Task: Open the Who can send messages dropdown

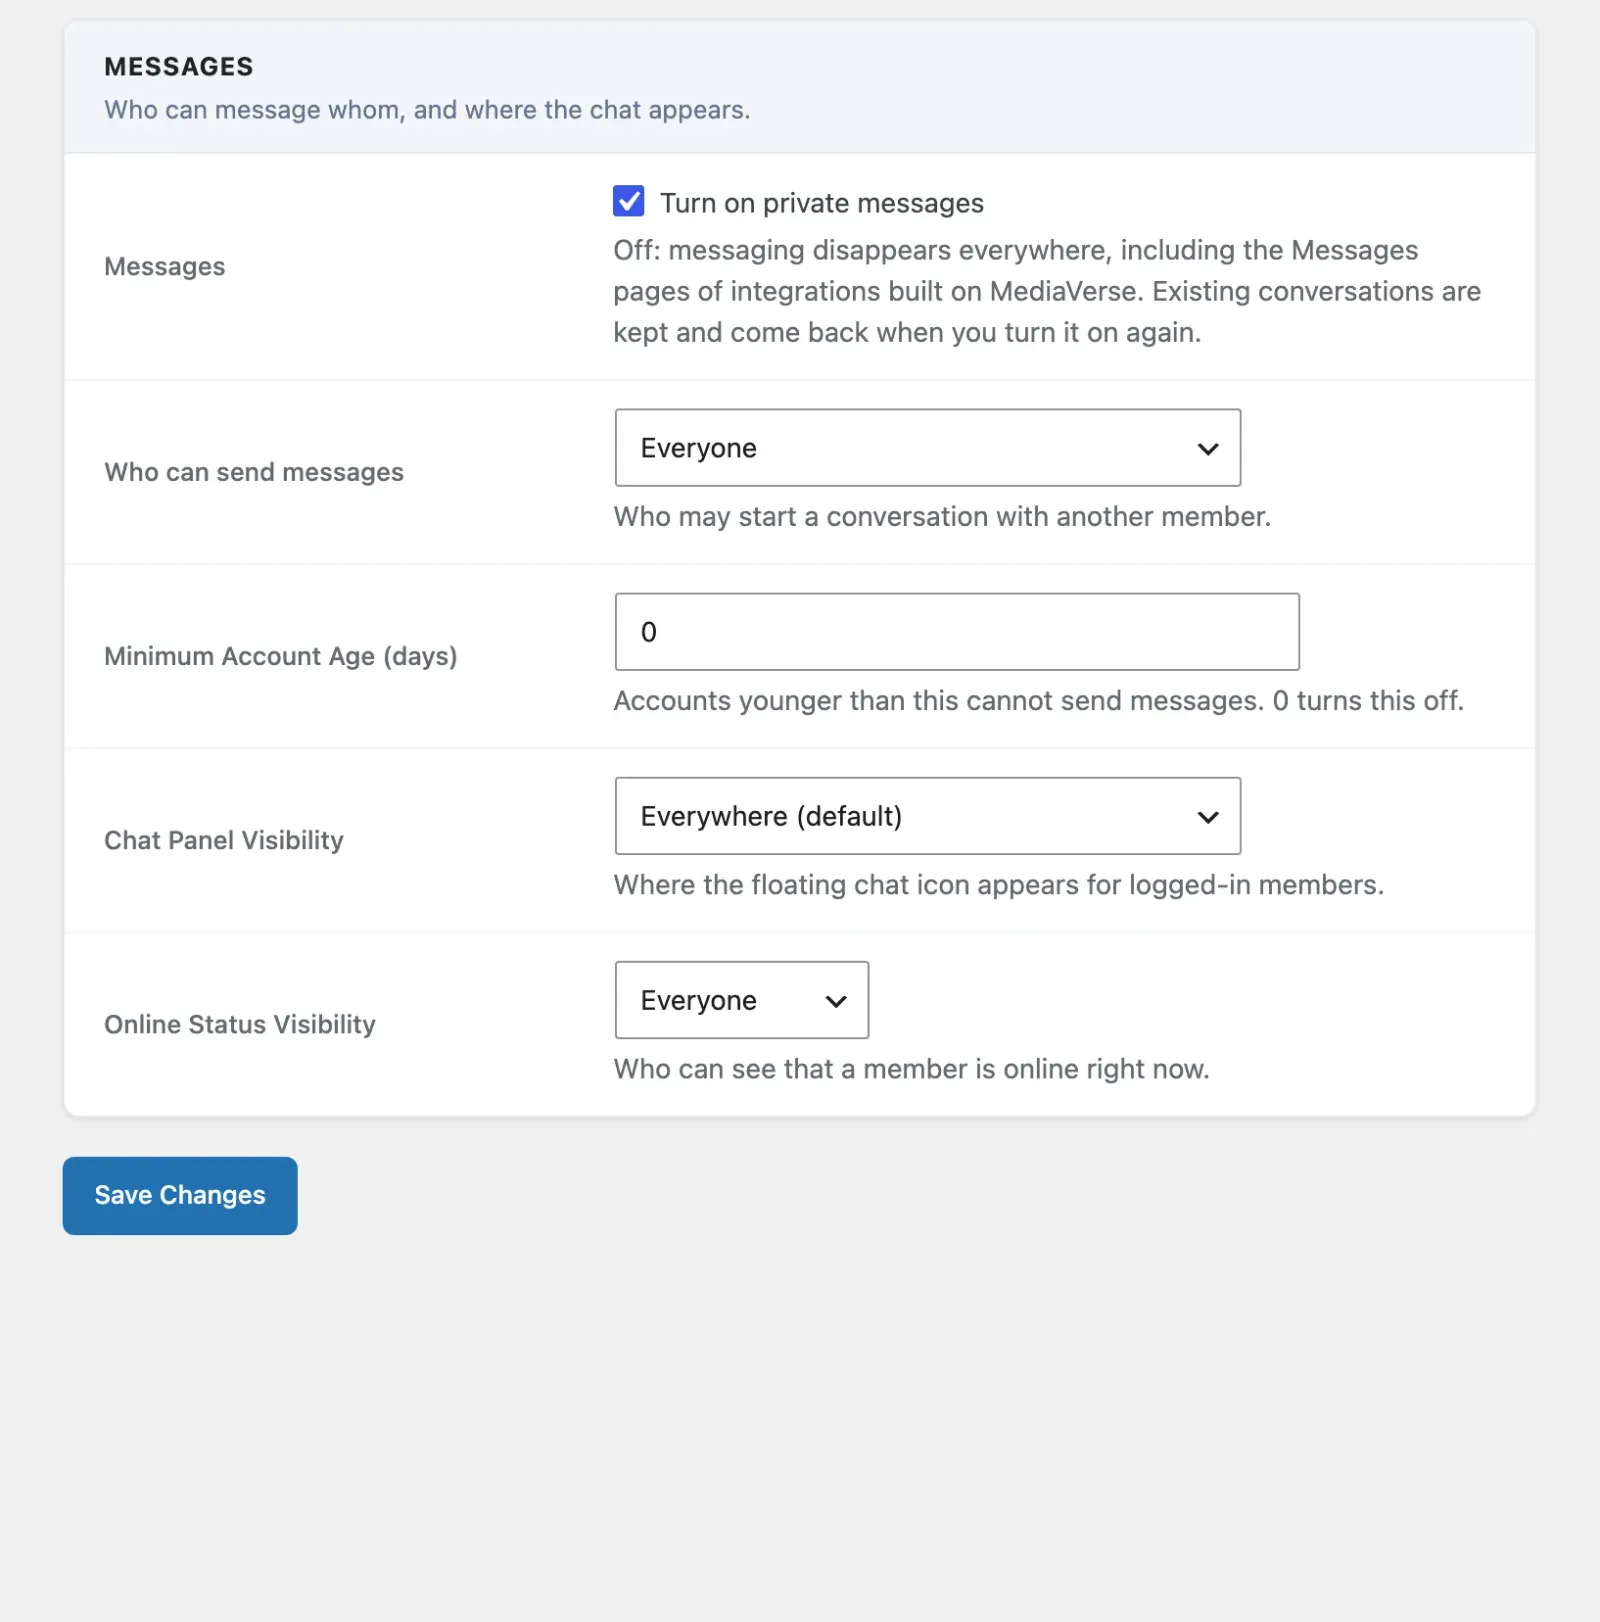Action: pos(927,448)
